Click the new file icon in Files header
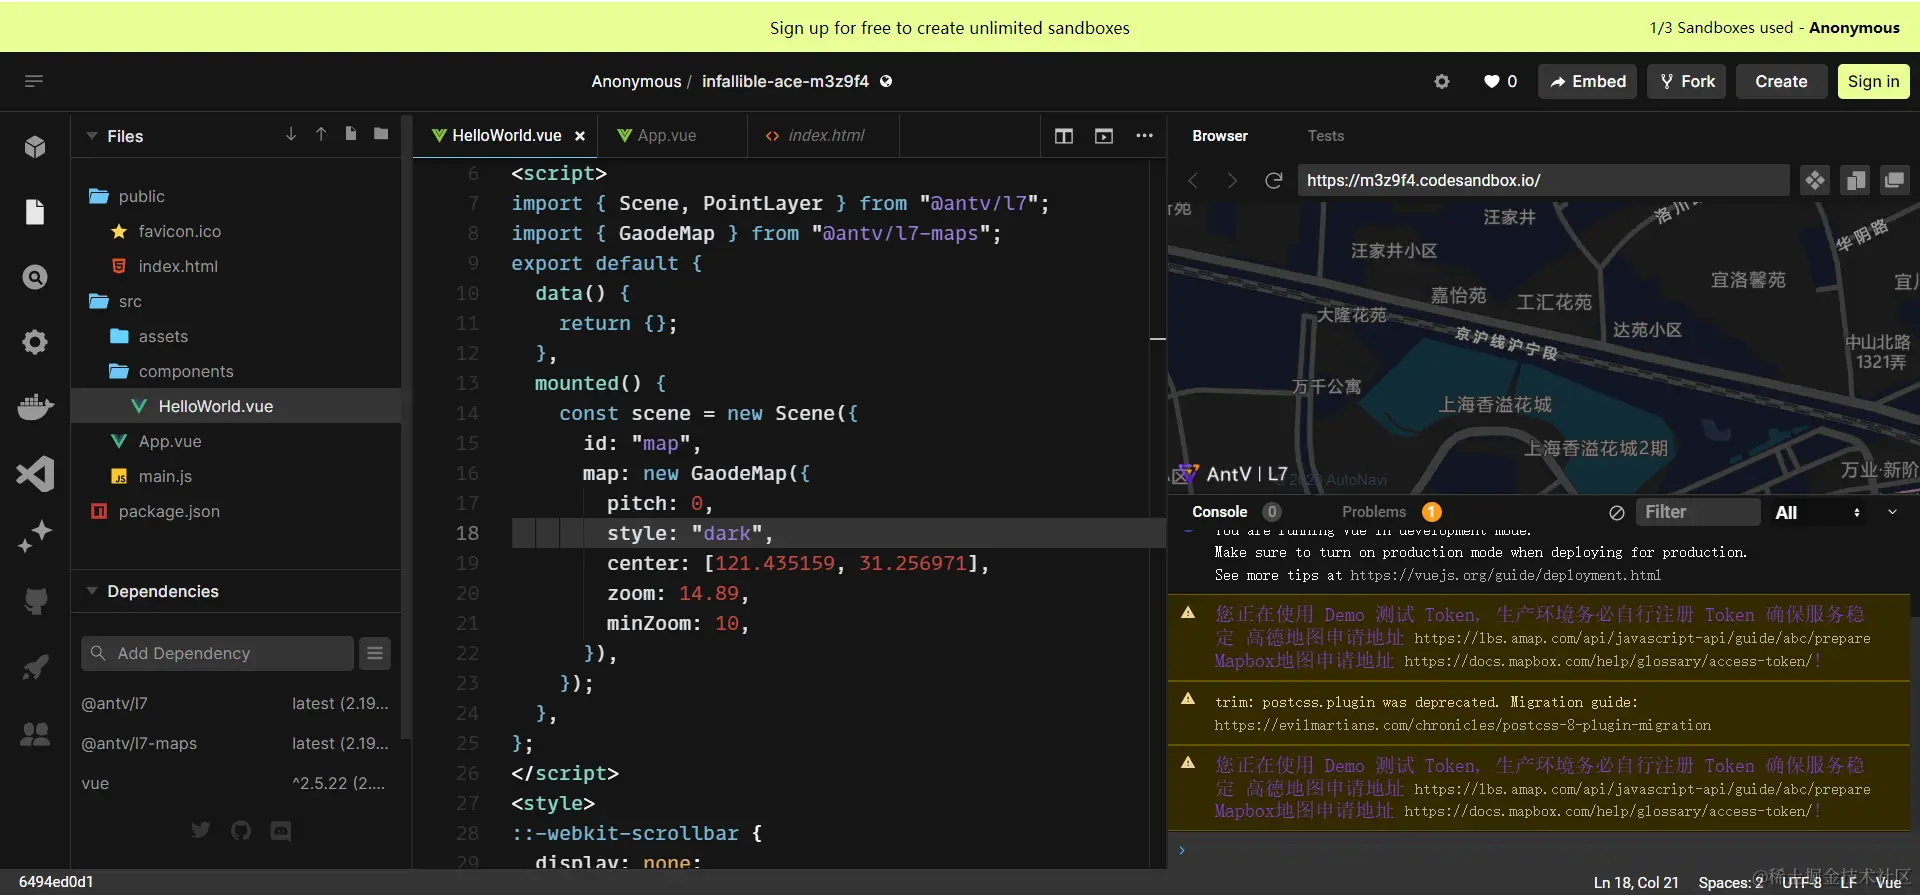1920x895 pixels. (x=351, y=134)
